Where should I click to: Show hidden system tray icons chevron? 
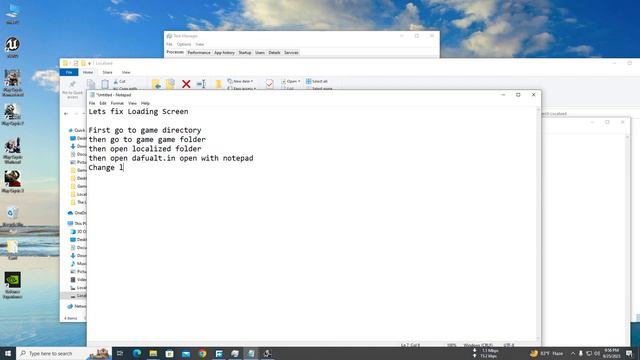572,353
